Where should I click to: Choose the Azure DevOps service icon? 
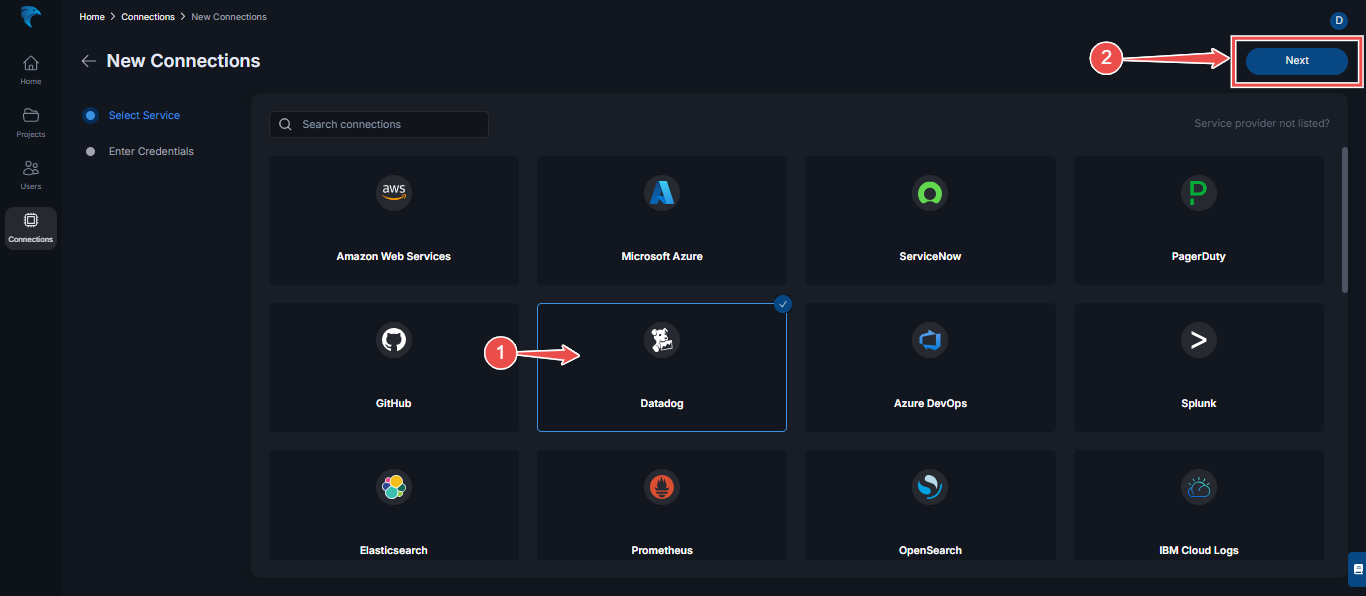929,340
